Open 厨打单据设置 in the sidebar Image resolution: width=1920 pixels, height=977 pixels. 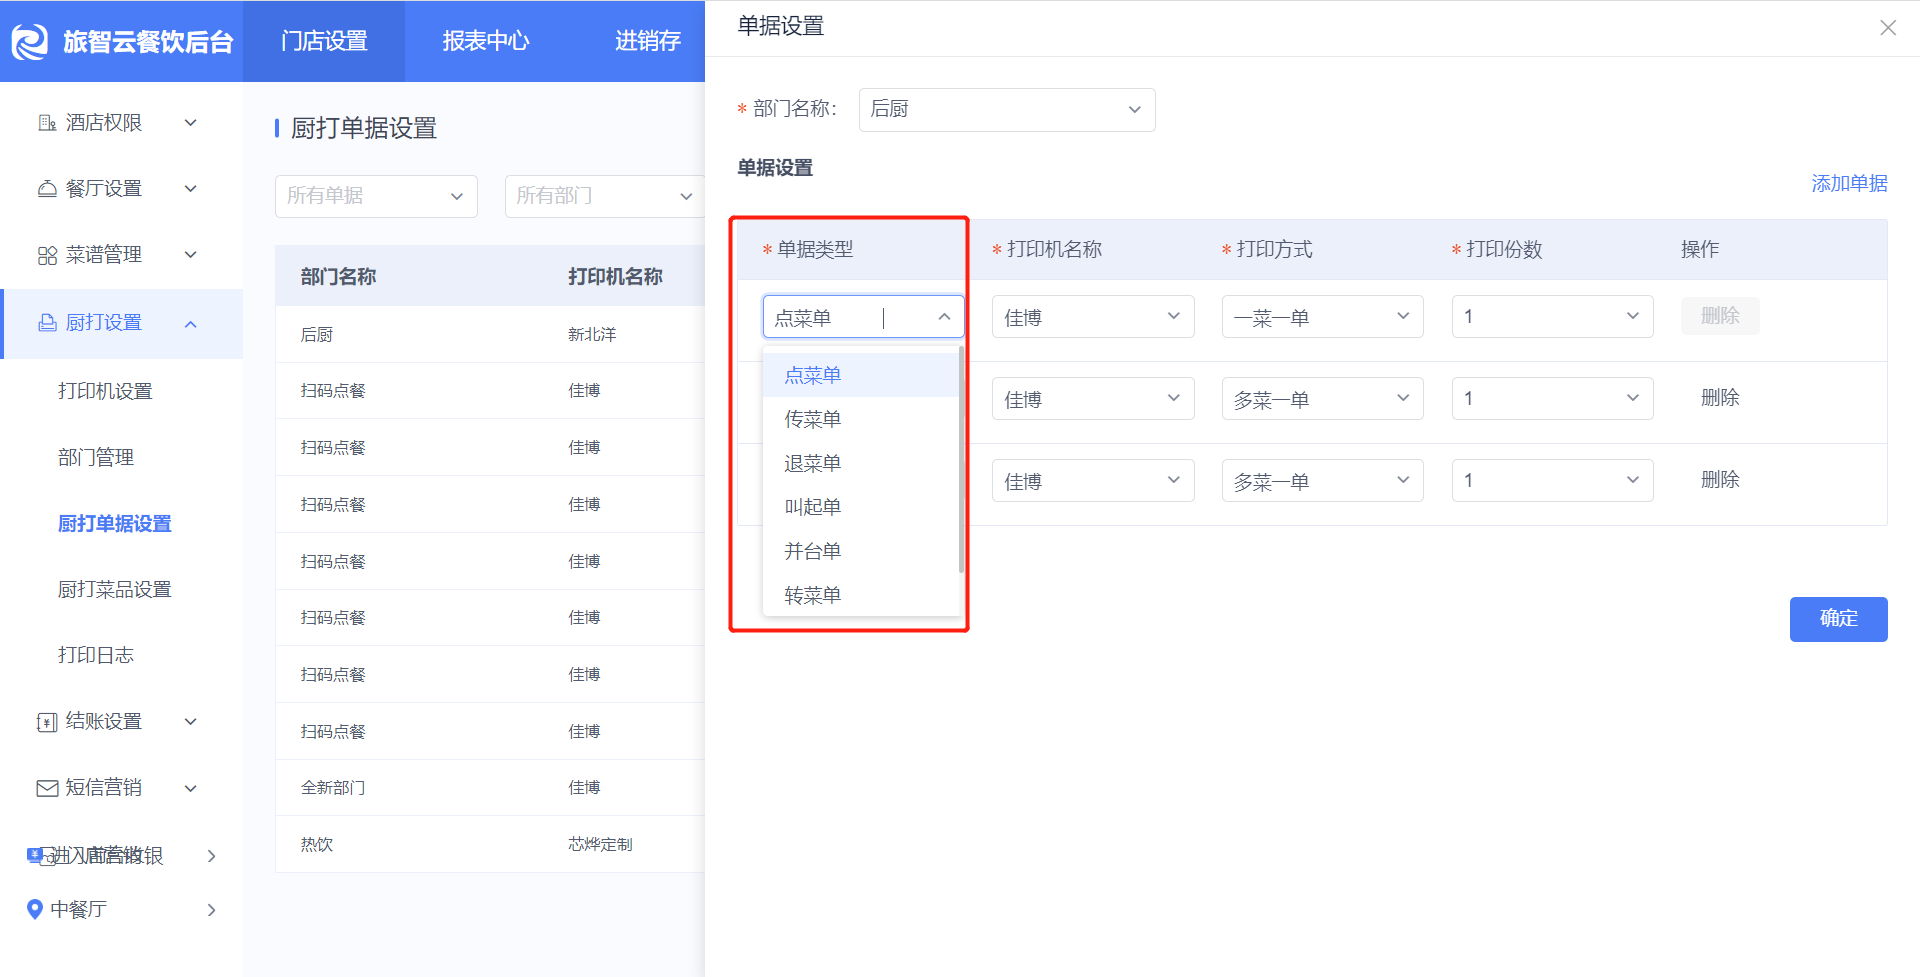tap(115, 523)
